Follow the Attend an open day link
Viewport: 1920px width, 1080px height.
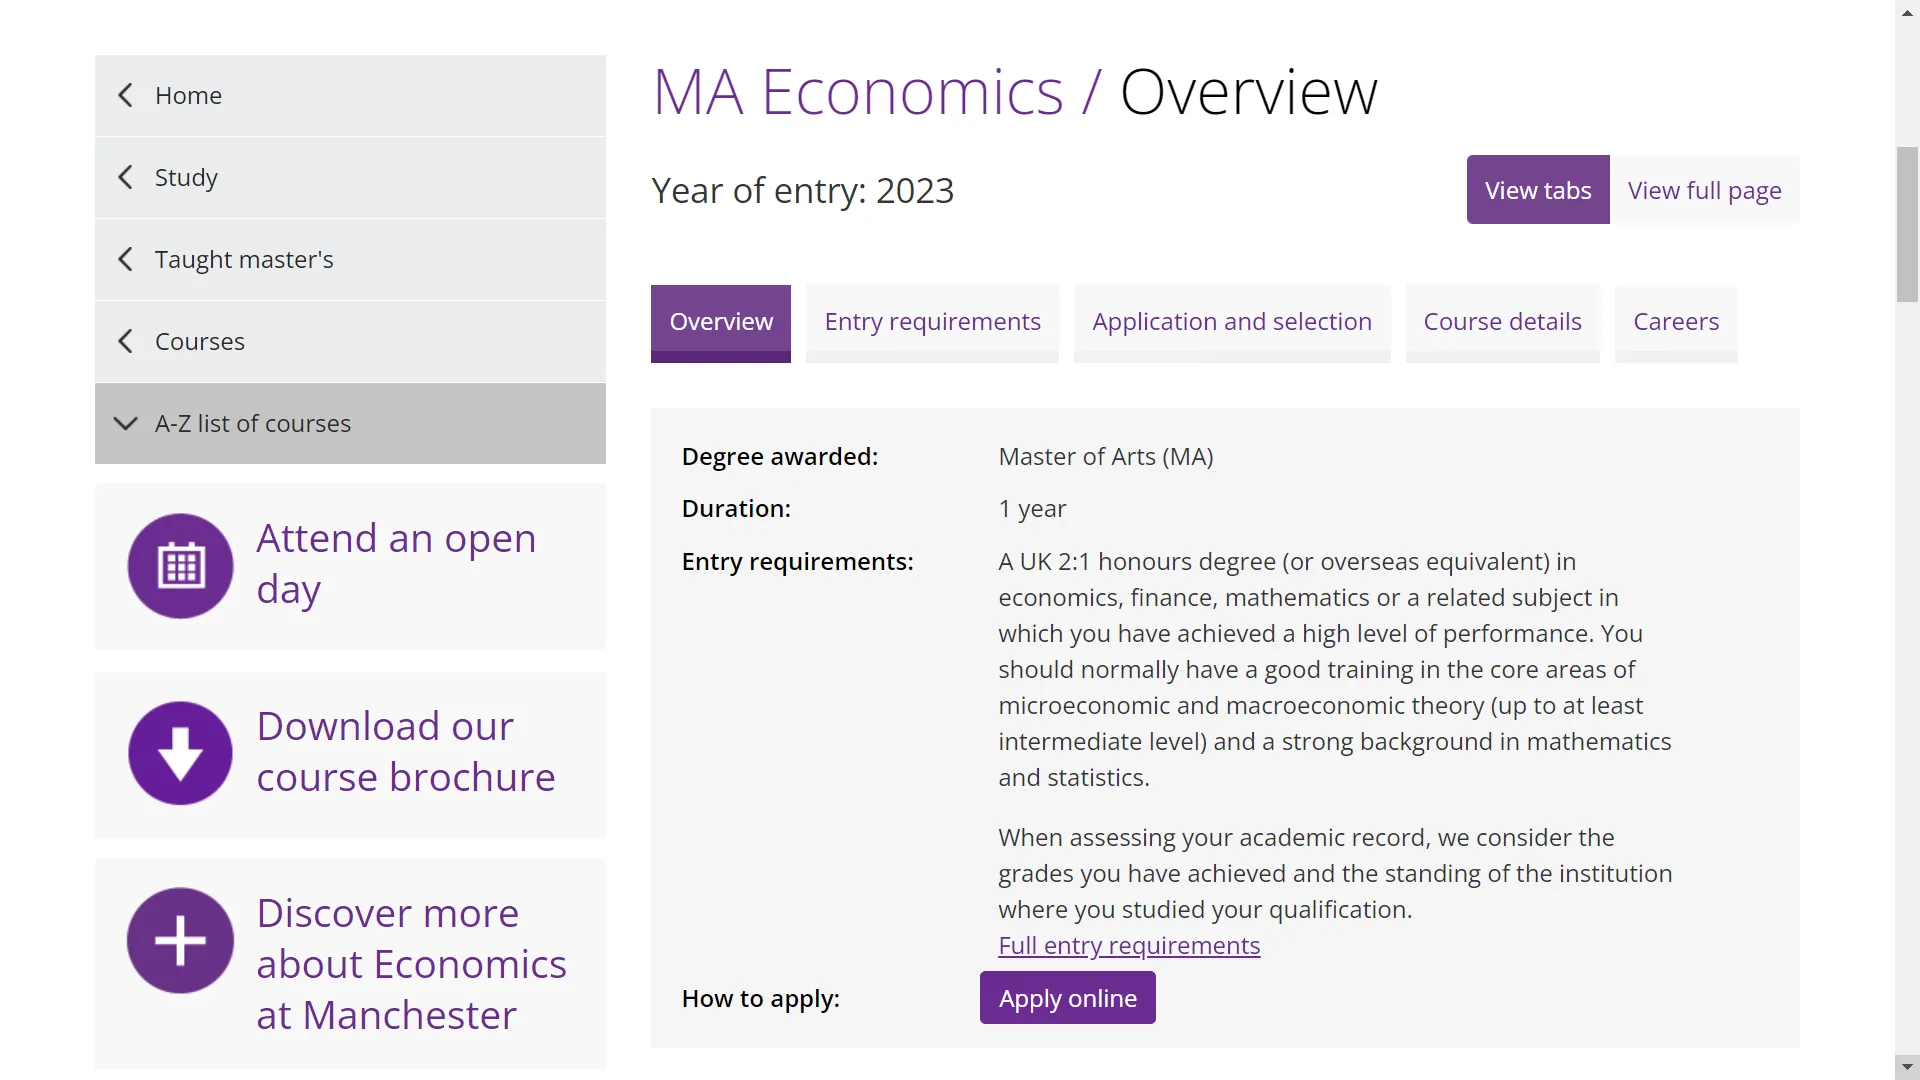pyautogui.click(x=396, y=564)
